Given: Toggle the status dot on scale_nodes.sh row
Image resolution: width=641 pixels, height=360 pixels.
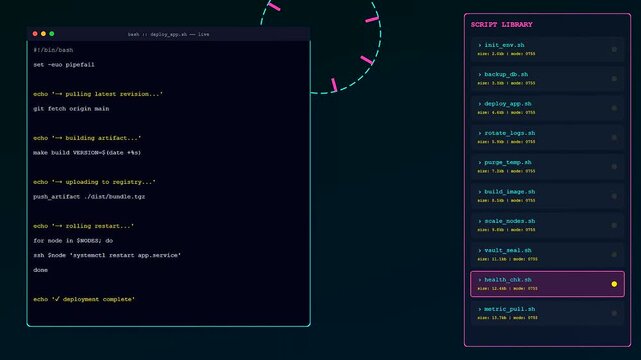Looking at the screenshot, I should [x=614, y=225].
